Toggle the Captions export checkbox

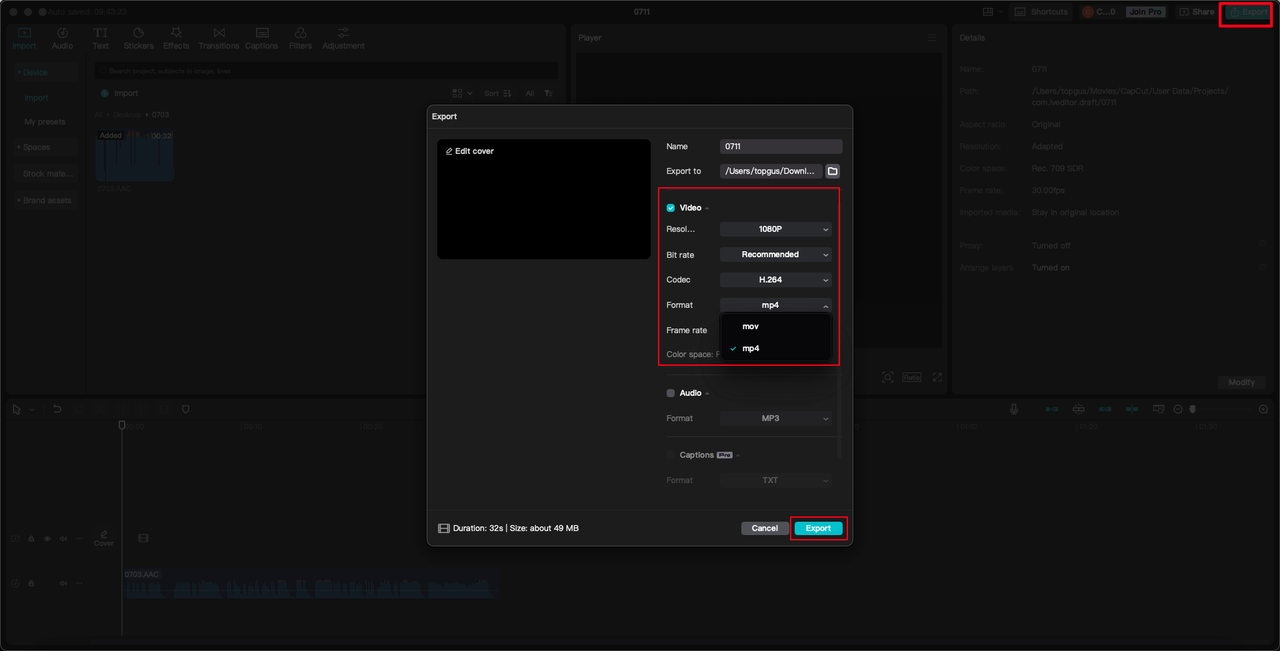[x=671, y=455]
